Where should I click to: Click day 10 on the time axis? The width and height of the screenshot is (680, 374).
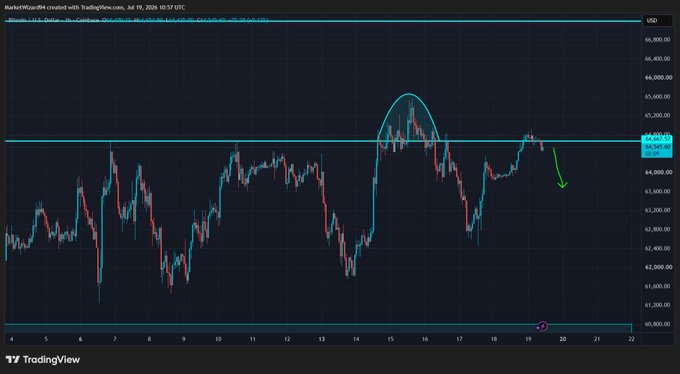coord(218,339)
